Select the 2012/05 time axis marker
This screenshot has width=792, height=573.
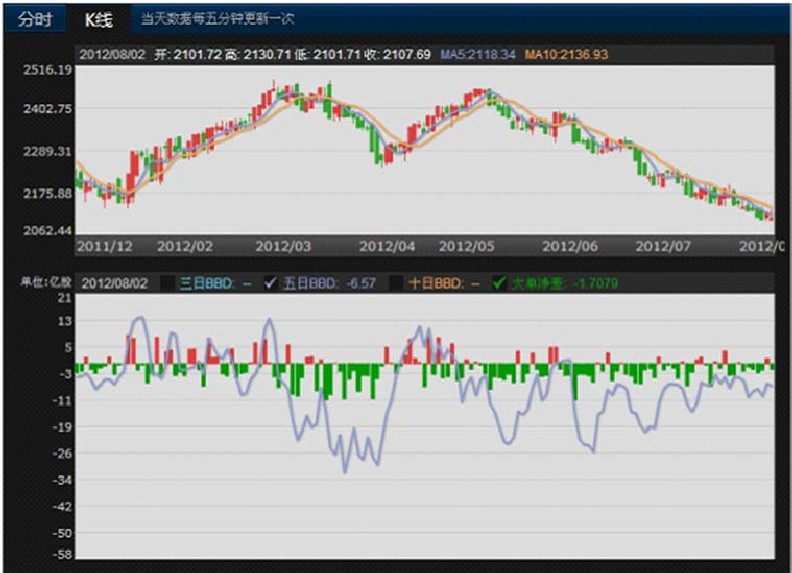click(468, 245)
